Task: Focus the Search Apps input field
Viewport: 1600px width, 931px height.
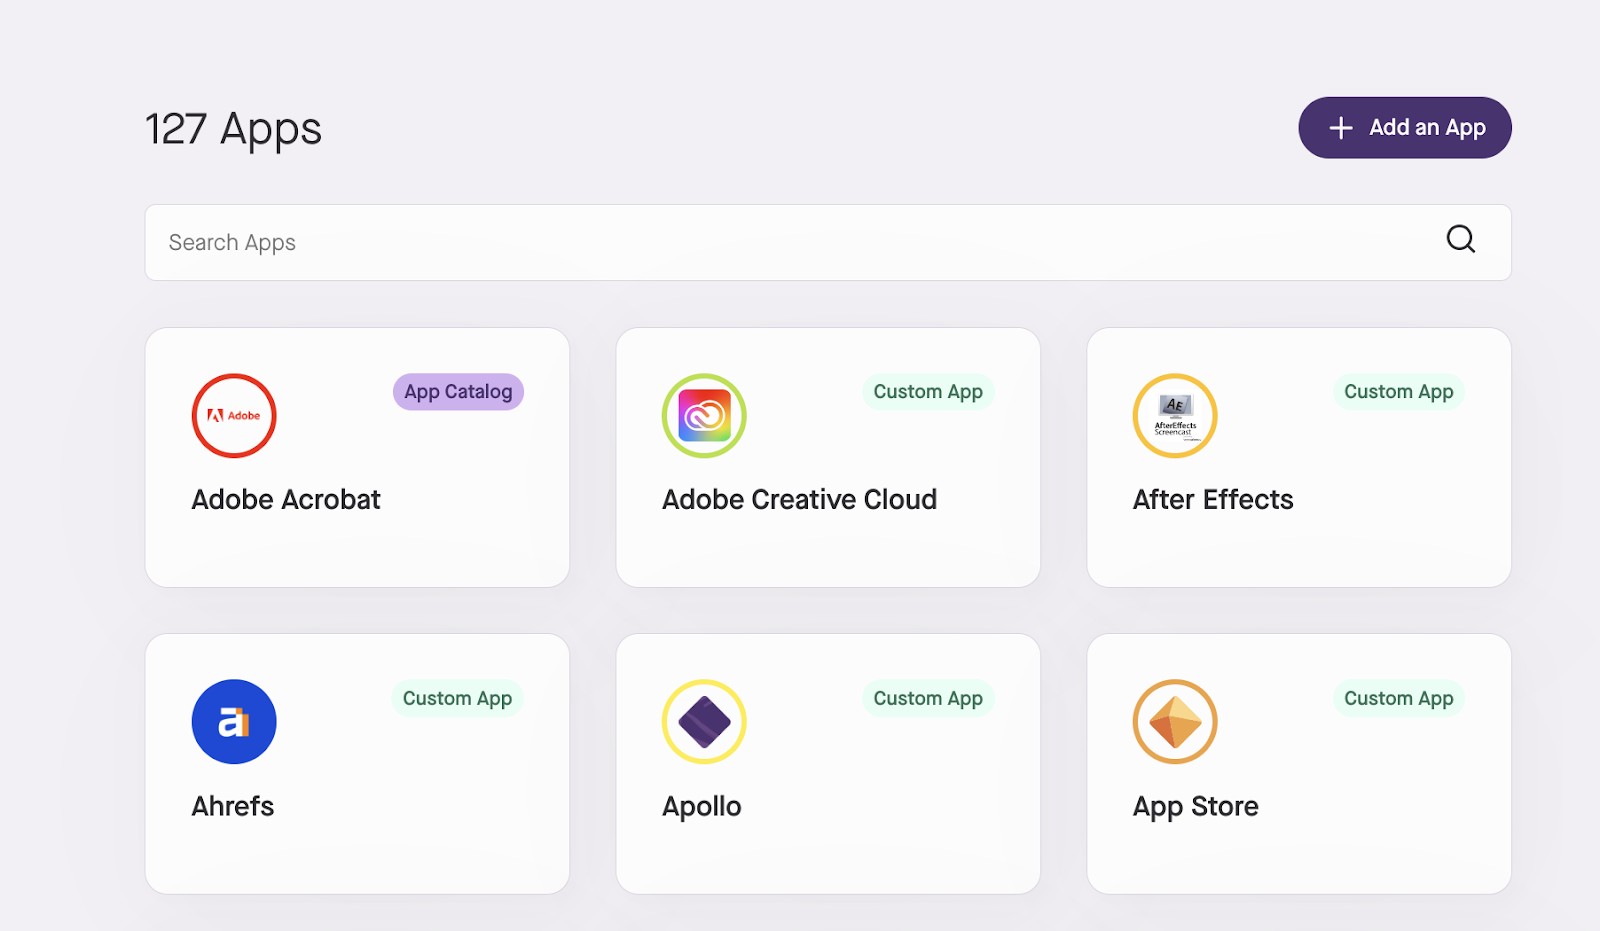Action: [x=827, y=242]
